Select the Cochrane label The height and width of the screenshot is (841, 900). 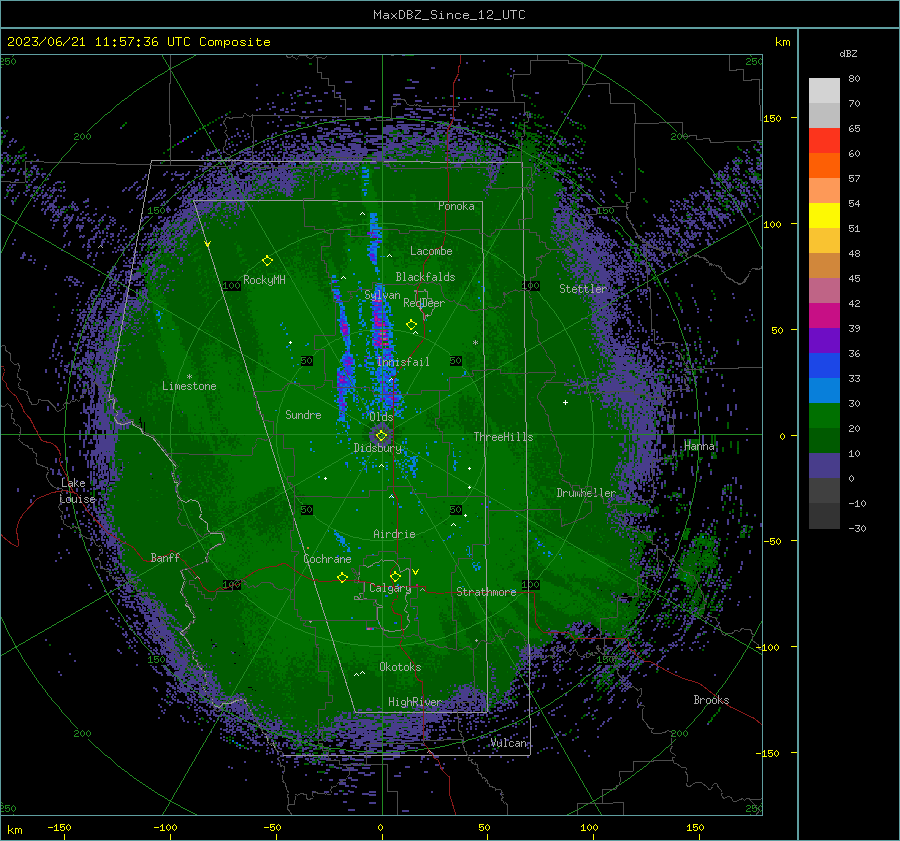tap(327, 559)
